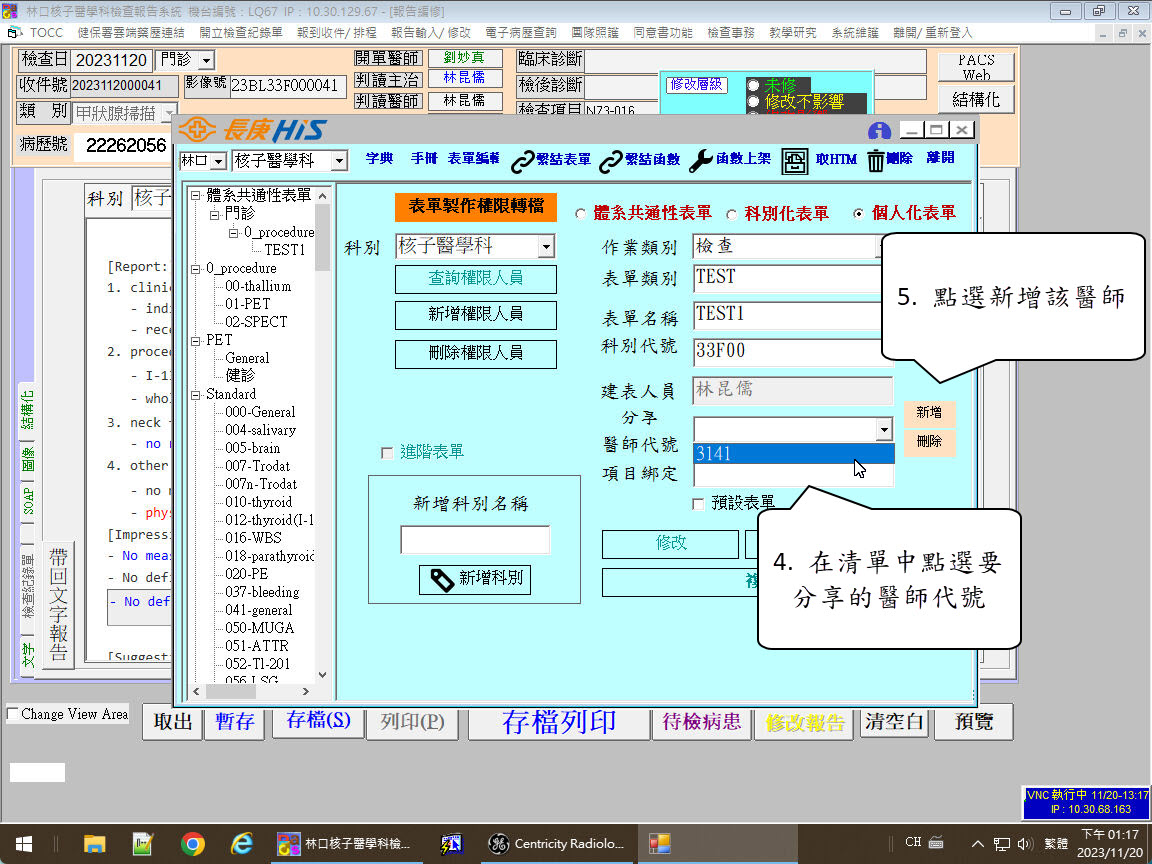Screen dimensions: 1152x864
Task: Open the 科別 核子醫學科 dropdown in form
Action: pyautogui.click(x=545, y=246)
